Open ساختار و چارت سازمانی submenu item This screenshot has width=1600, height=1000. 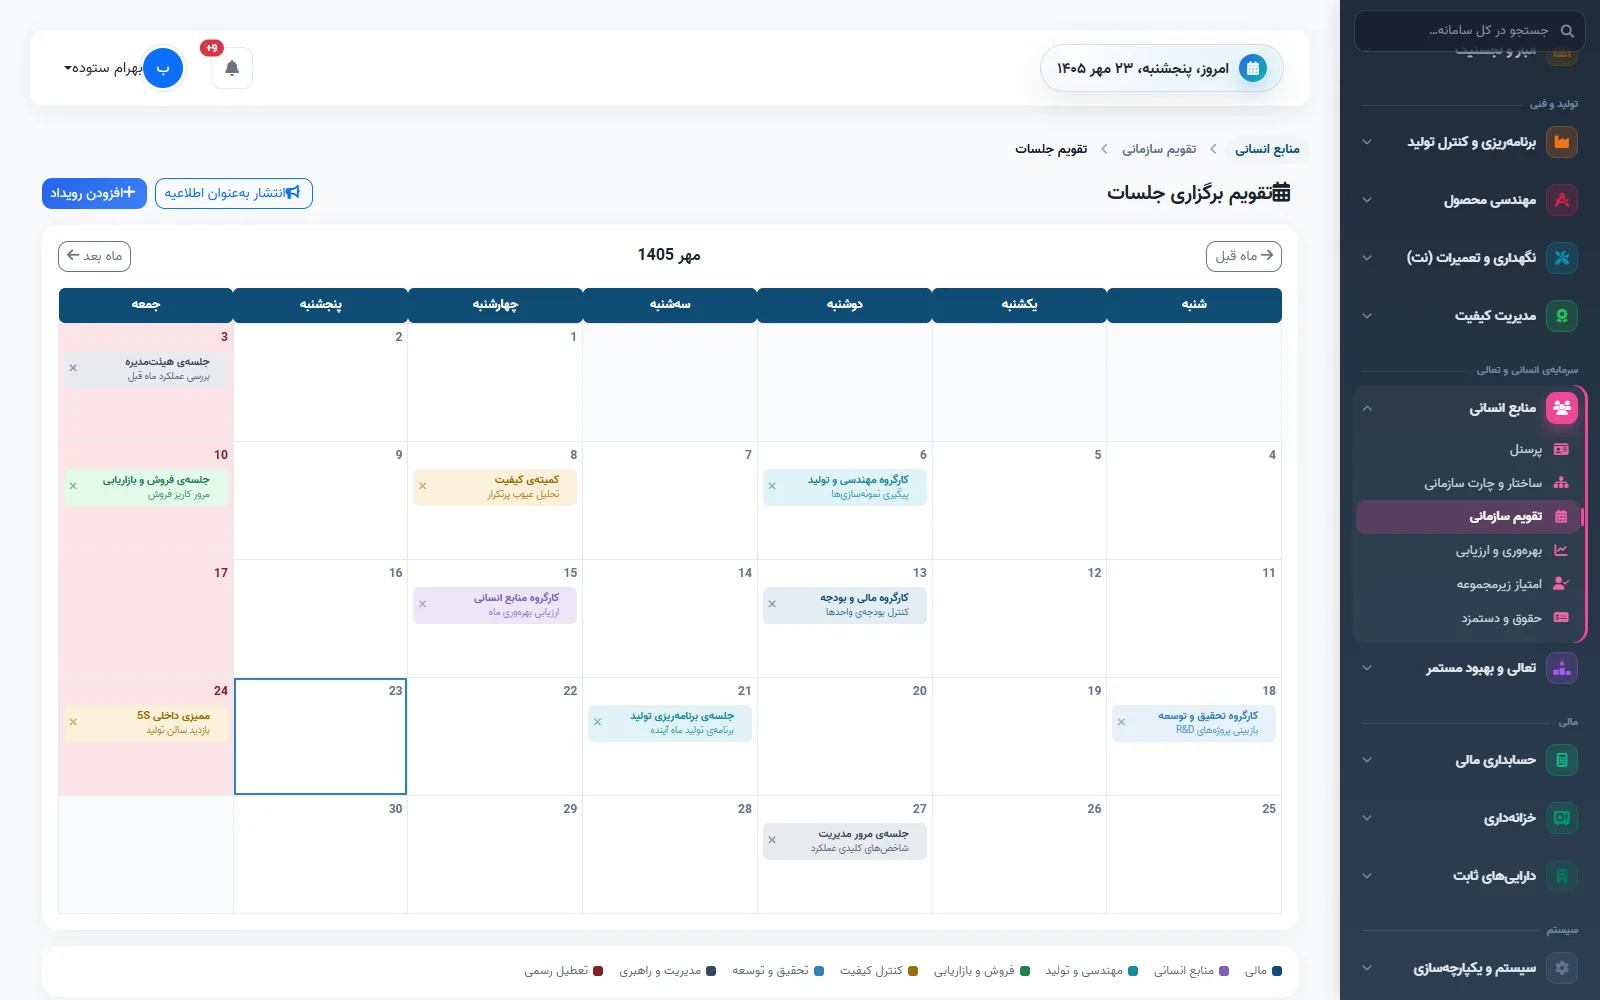[x=1467, y=483]
